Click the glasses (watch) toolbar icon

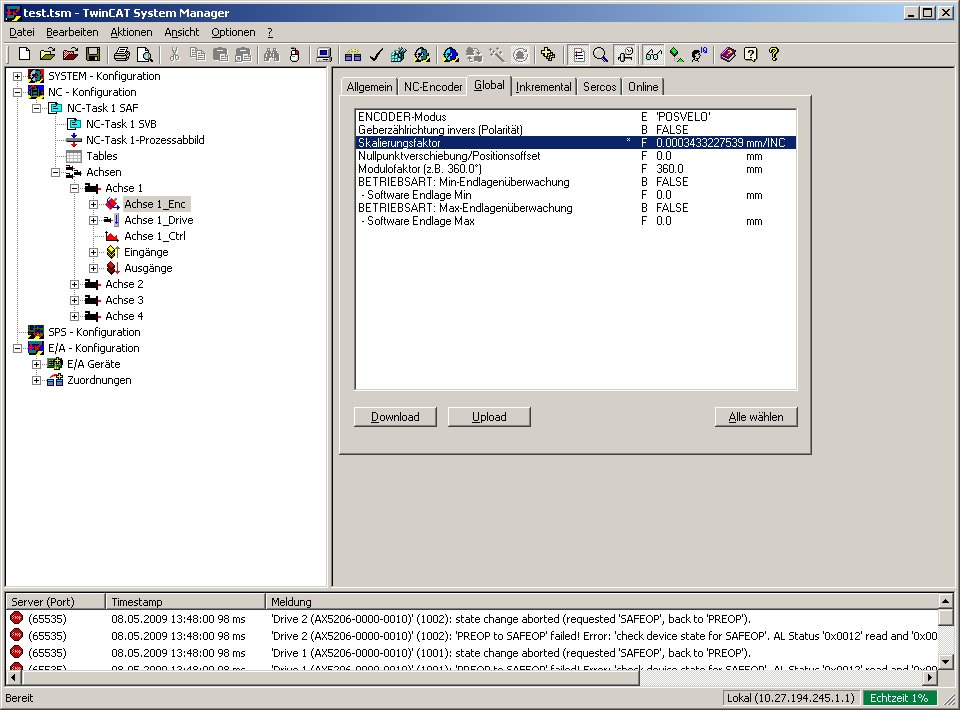tap(653, 54)
